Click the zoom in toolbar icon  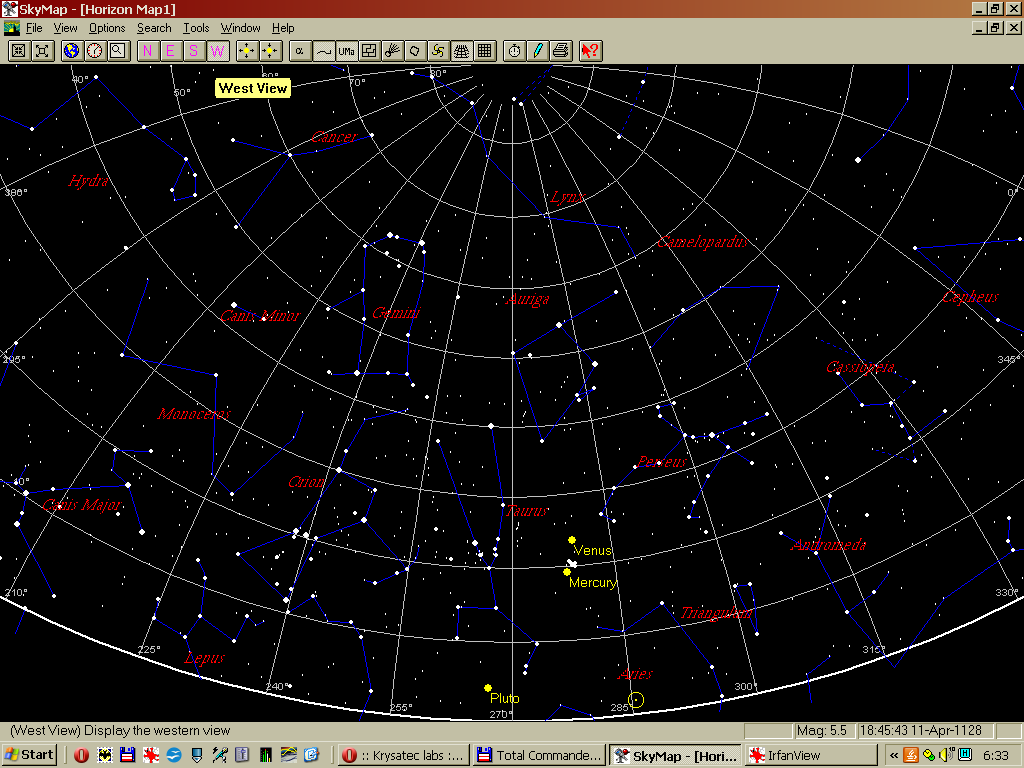click(x=19, y=51)
